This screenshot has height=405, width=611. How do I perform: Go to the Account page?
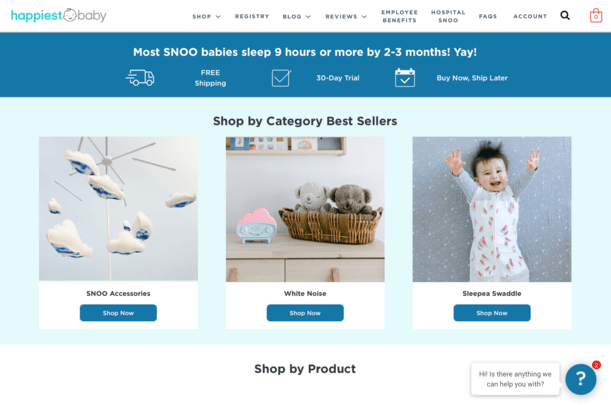coord(530,16)
